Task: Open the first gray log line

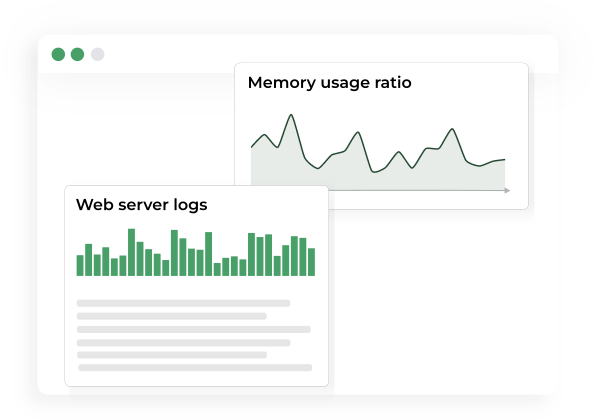Action: pos(184,303)
